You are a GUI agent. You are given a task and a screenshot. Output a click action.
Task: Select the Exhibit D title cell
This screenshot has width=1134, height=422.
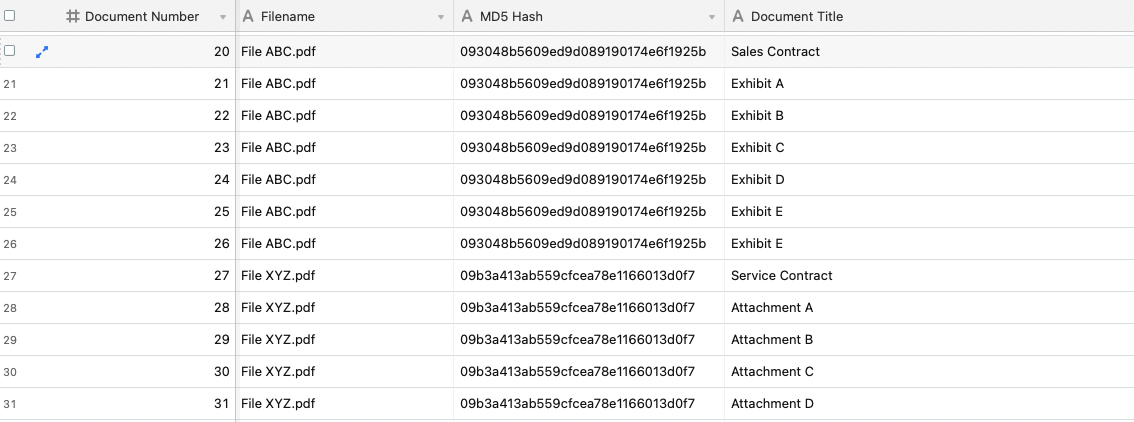pos(929,179)
